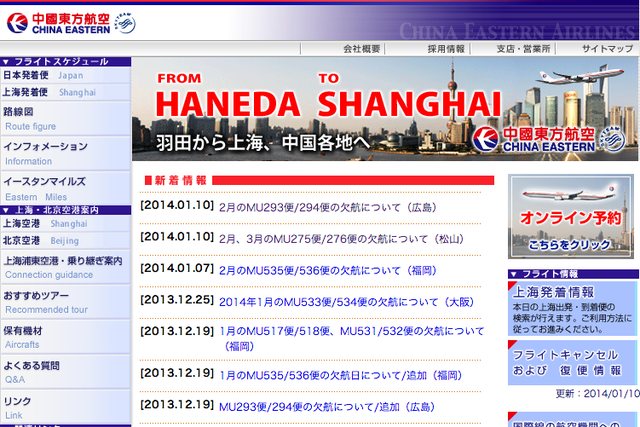640x427 pixels.
Task: Click the SkyTeam emblem beside the header logo
Action: (x=125, y=23)
